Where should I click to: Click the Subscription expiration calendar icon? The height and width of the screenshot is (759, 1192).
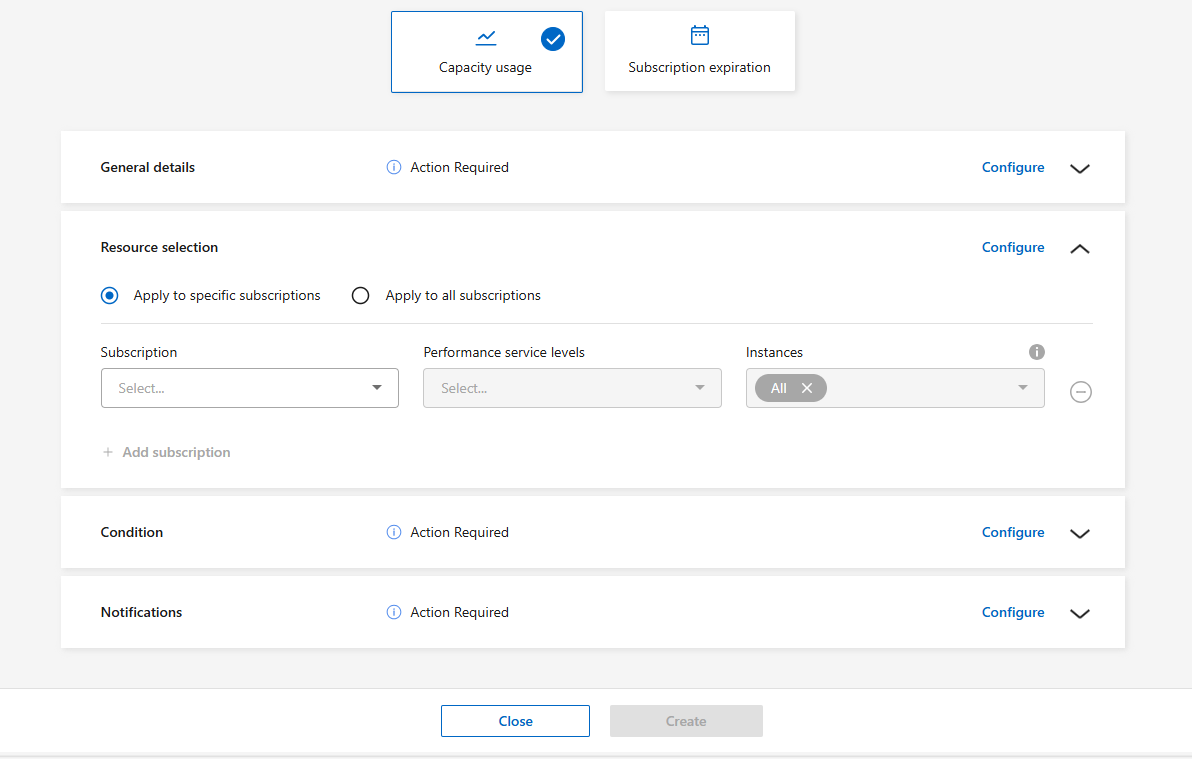699,35
